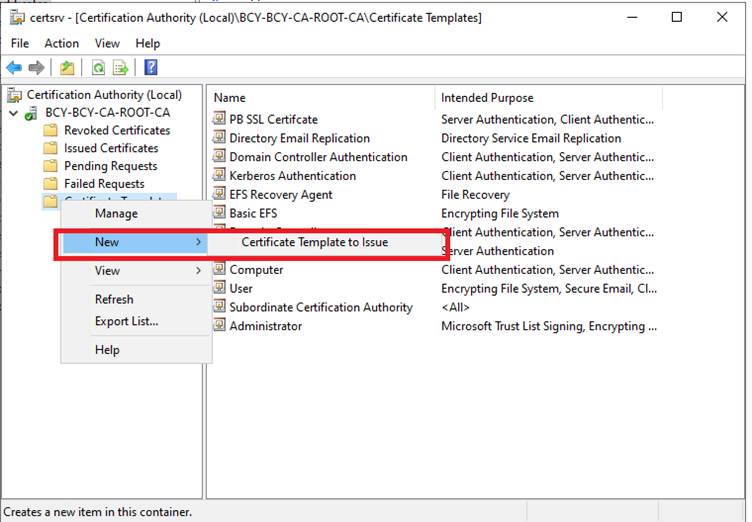Open the Pending Requests folder
This screenshot has width=752, height=522.
[x=110, y=166]
